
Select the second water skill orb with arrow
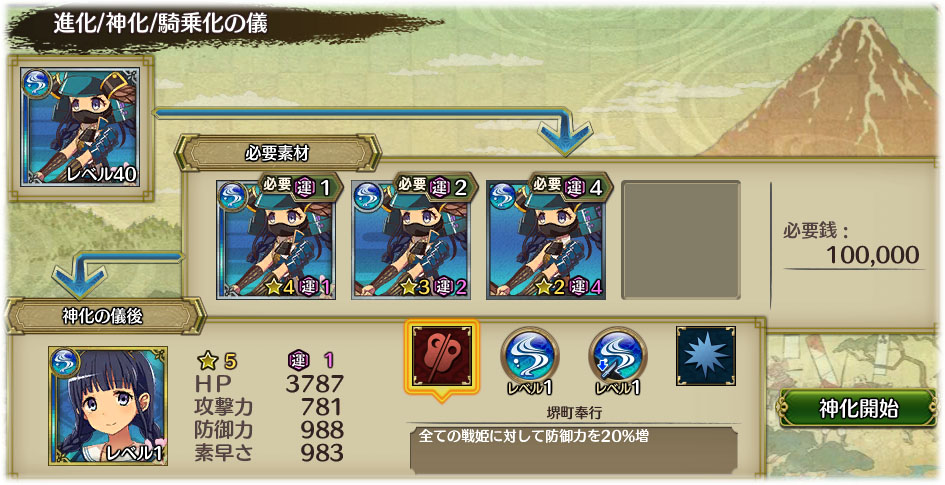coord(618,356)
